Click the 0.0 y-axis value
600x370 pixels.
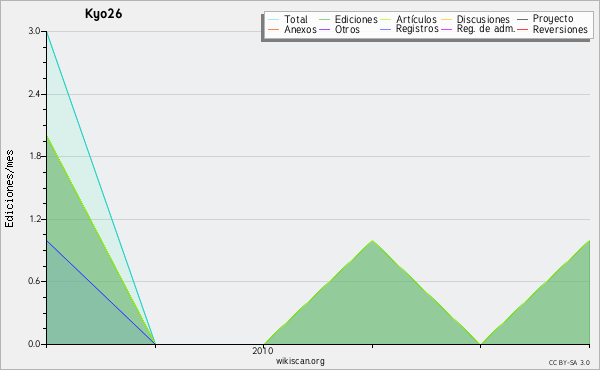[x=34, y=344]
